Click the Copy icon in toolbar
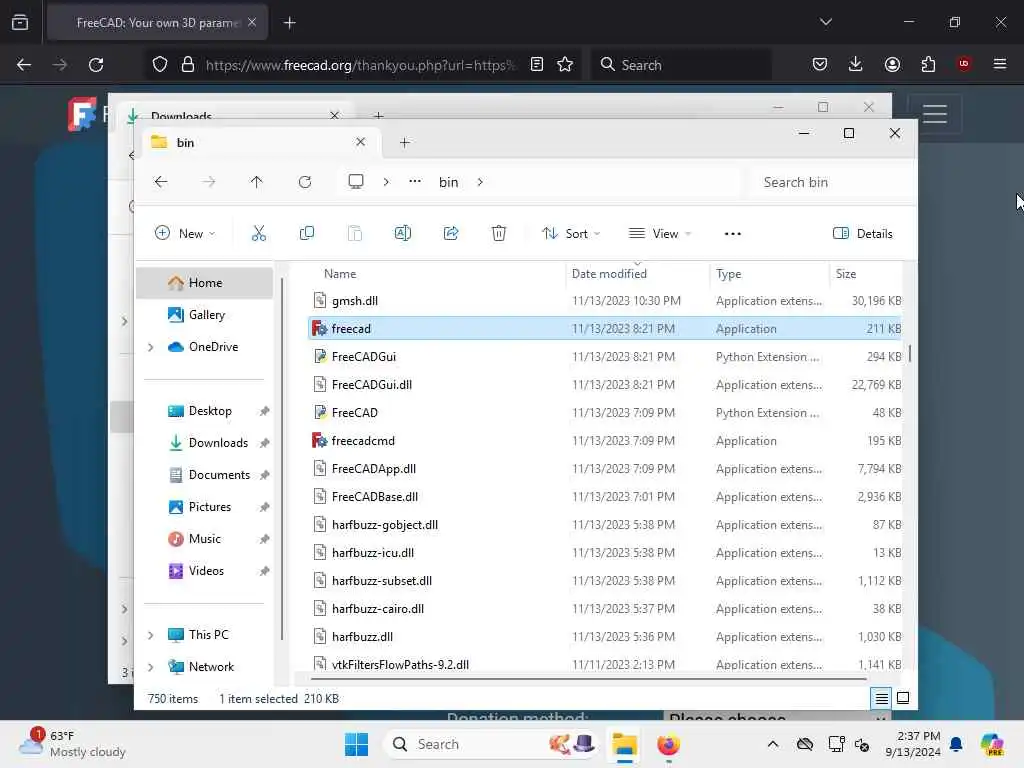Screen dimensions: 1024x768 306,233
